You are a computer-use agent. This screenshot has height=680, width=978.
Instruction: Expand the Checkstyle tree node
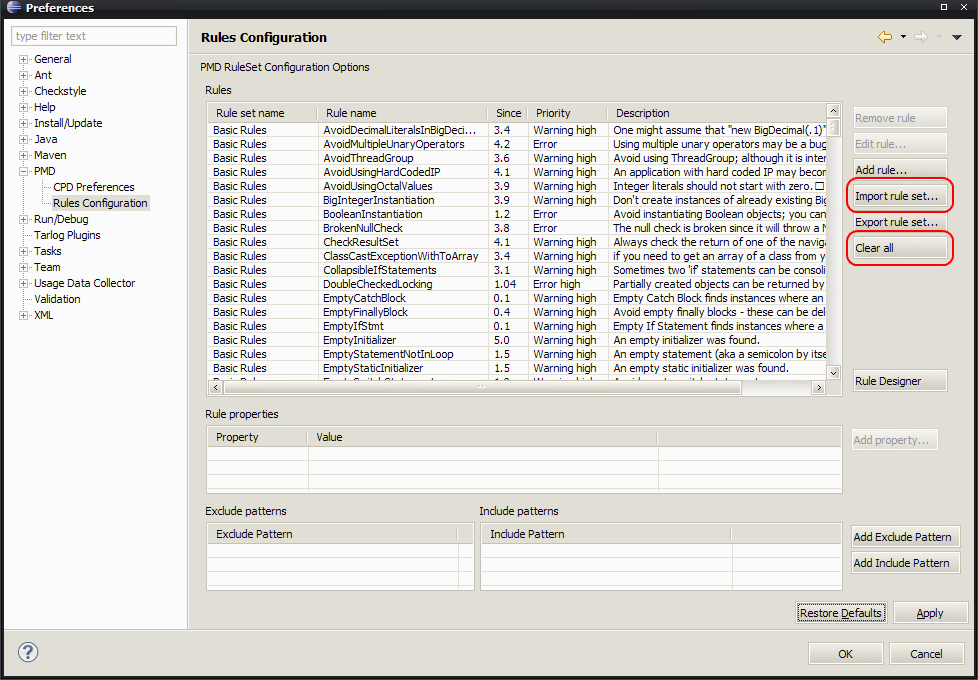click(x=24, y=91)
